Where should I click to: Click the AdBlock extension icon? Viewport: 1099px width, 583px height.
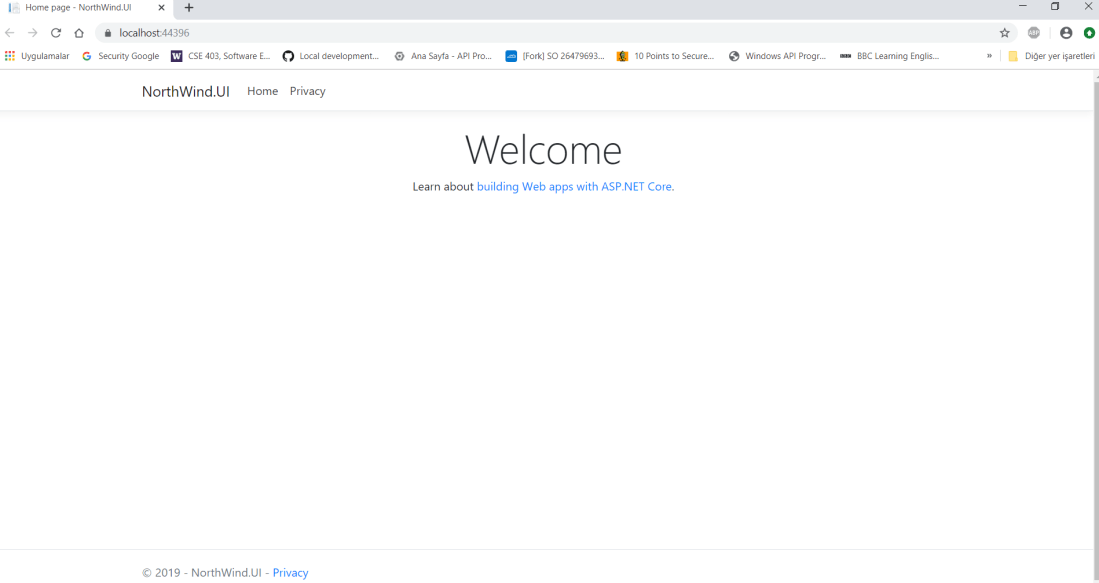pos(1034,33)
